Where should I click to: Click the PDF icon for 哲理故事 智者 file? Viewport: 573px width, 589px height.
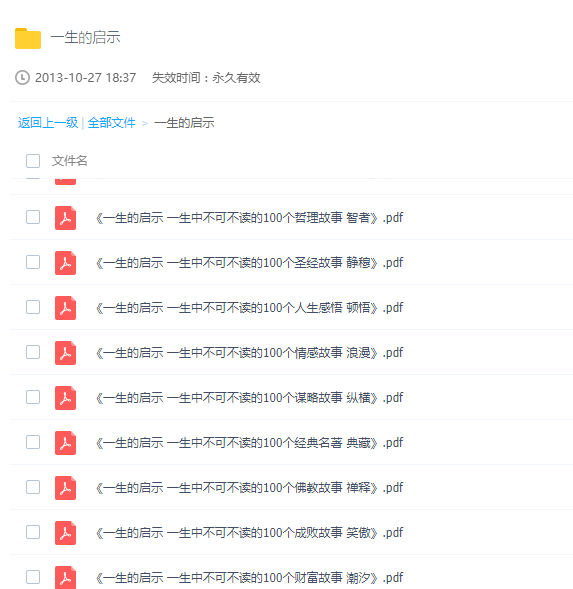click(65, 217)
